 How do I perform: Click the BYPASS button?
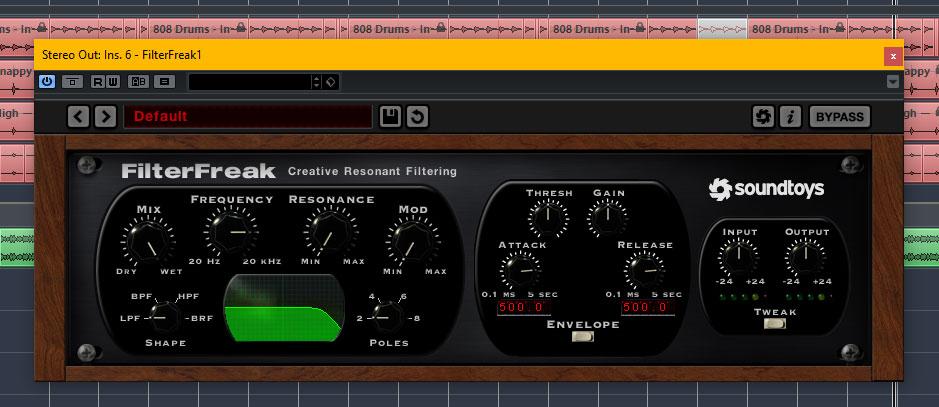tap(840, 117)
